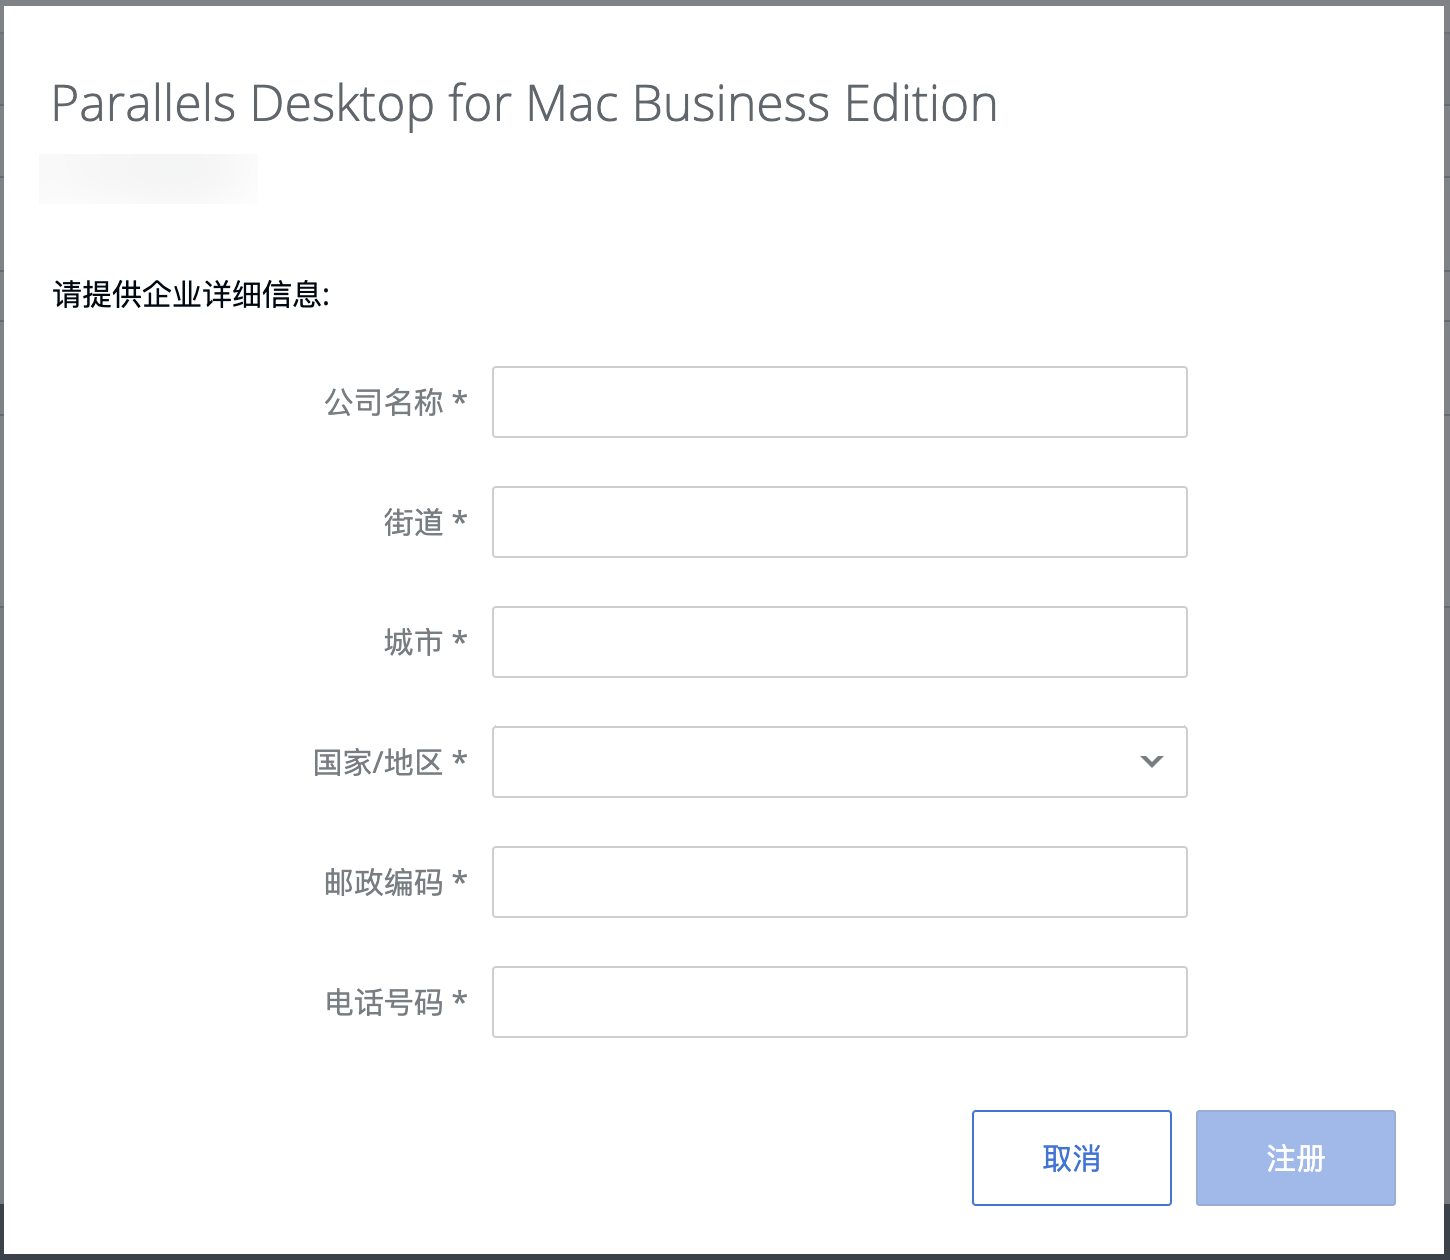The image size is (1450, 1260).
Task: Click the Parallels Desktop Business Edition title
Action: [524, 104]
